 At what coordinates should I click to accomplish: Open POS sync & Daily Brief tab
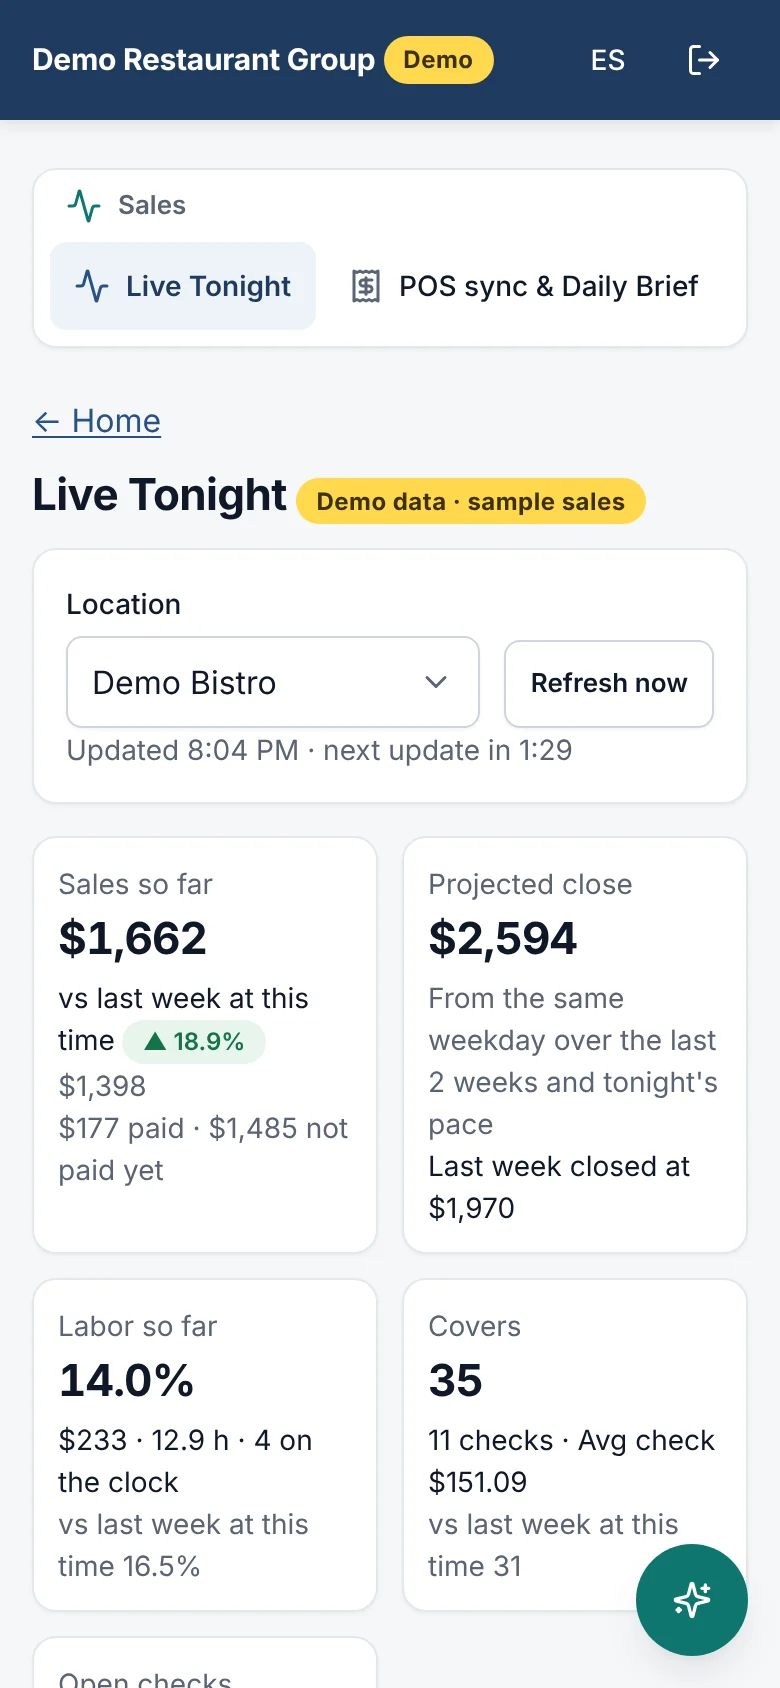524,286
